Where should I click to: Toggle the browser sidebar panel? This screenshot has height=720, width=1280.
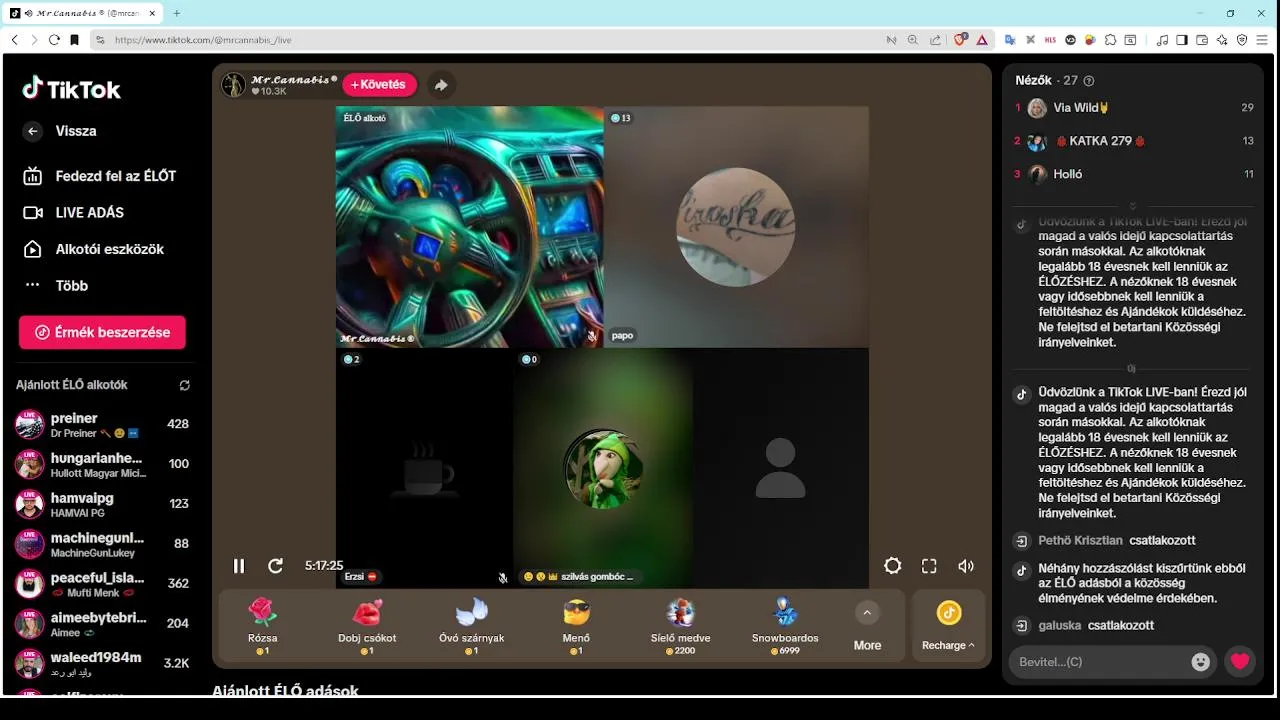coord(1182,40)
